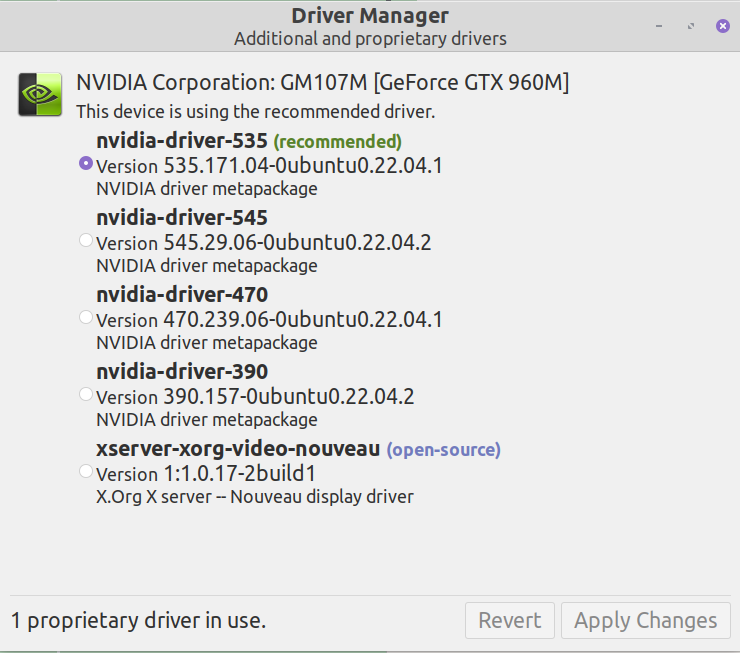Minimize the Driver Manager window
The width and height of the screenshot is (740, 653).
click(659, 26)
